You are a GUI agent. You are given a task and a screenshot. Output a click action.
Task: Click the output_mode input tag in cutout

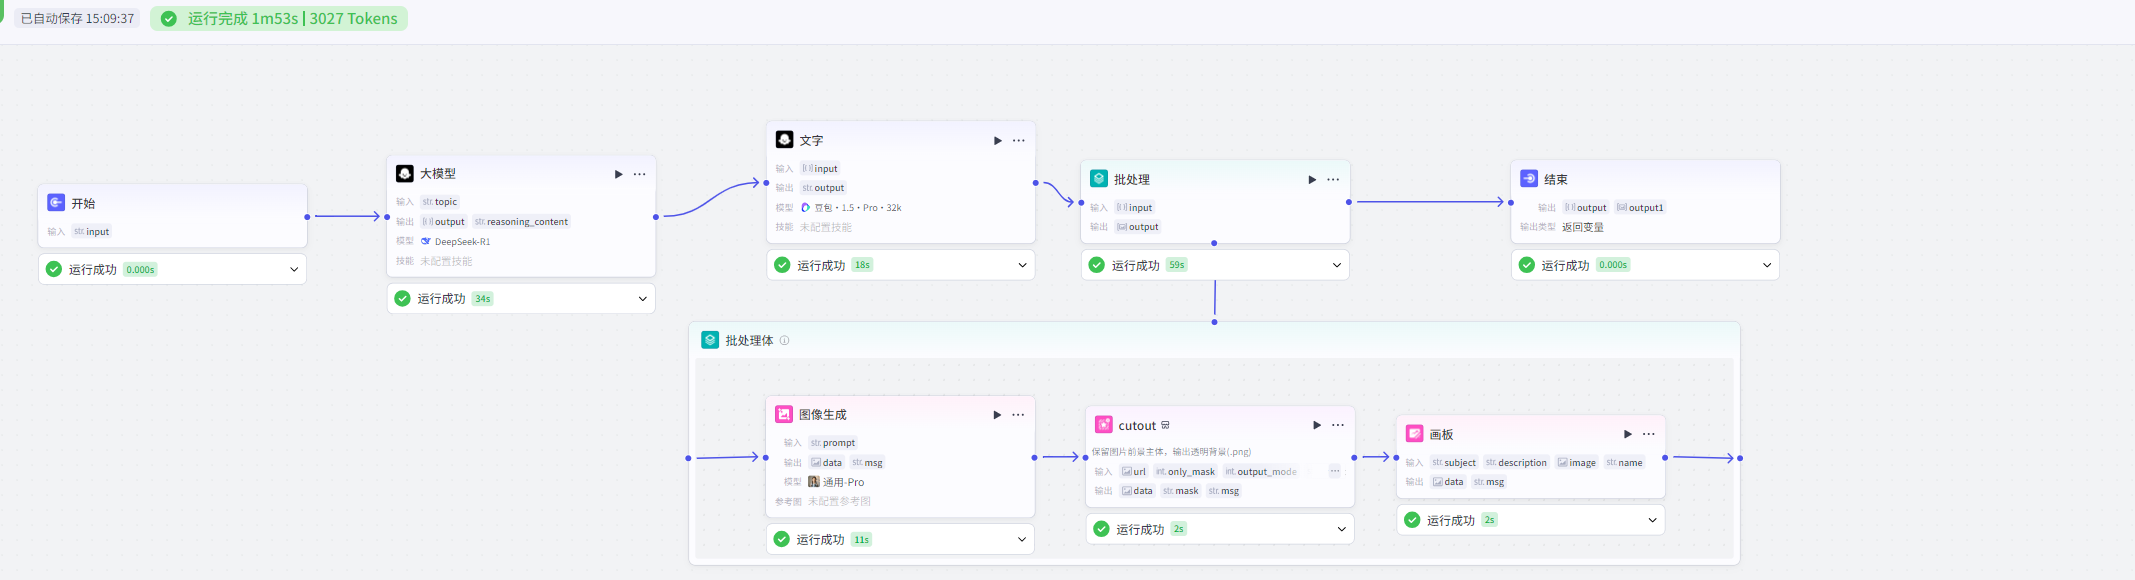(x=1261, y=471)
